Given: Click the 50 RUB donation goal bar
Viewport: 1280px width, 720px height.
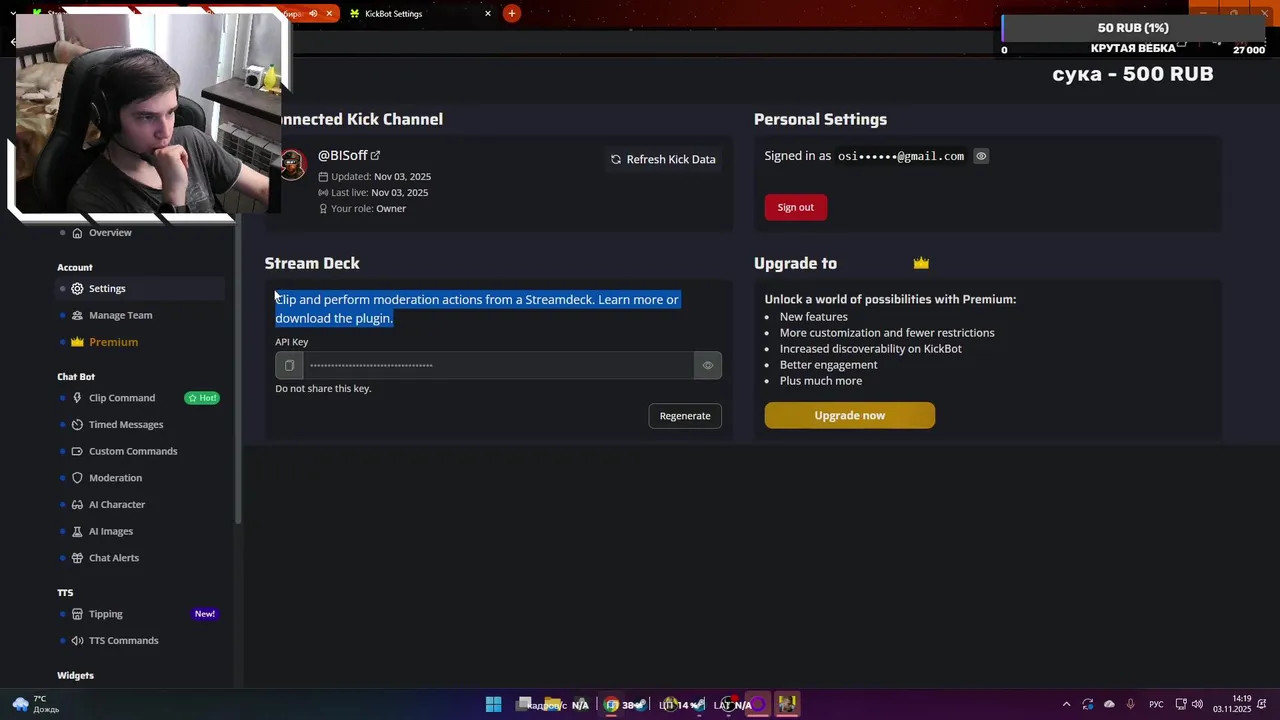Looking at the screenshot, I should coord(1133,28).
